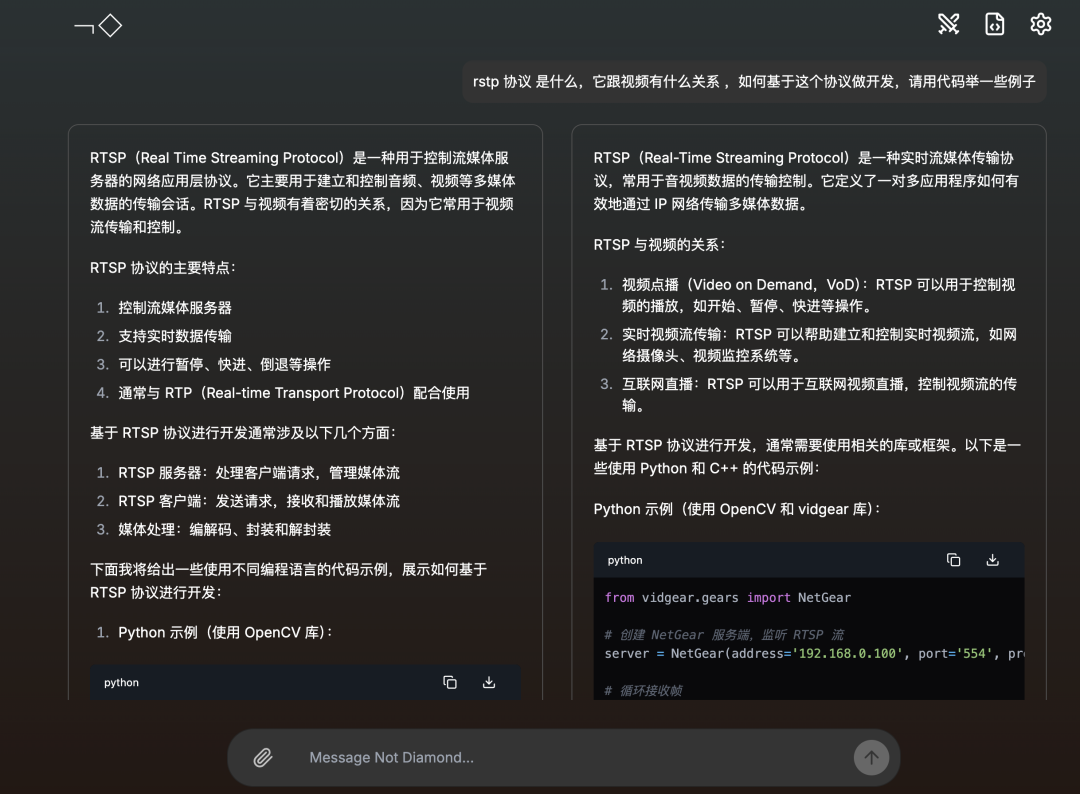This screenshot has height=794, width=1080.
Task: Copy the NetGear code on the right
Action: [x=952, y=559]
